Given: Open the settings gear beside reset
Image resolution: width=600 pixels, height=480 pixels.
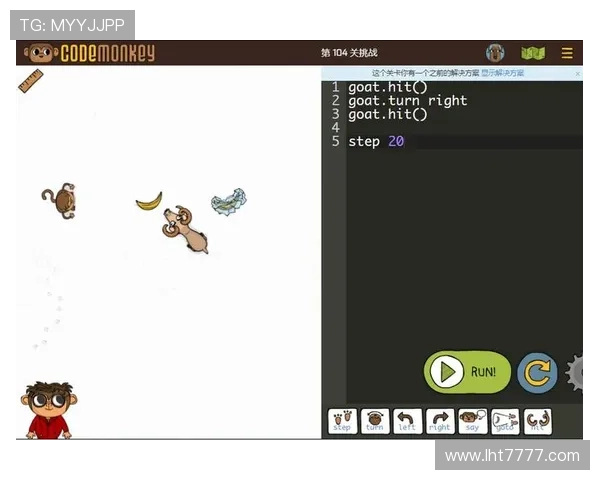Looking at the screenshot, I should 576,373.
